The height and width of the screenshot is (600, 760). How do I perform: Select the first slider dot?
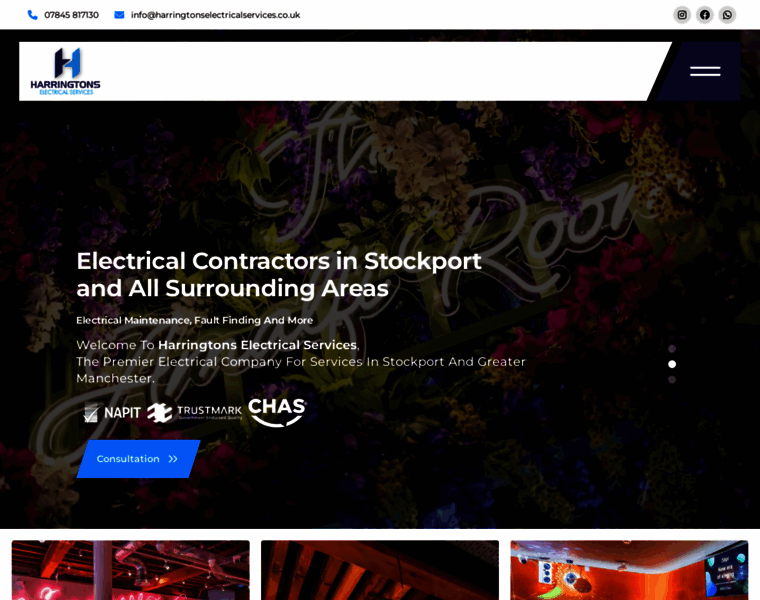pyautogui.click(x=672, y=348)
